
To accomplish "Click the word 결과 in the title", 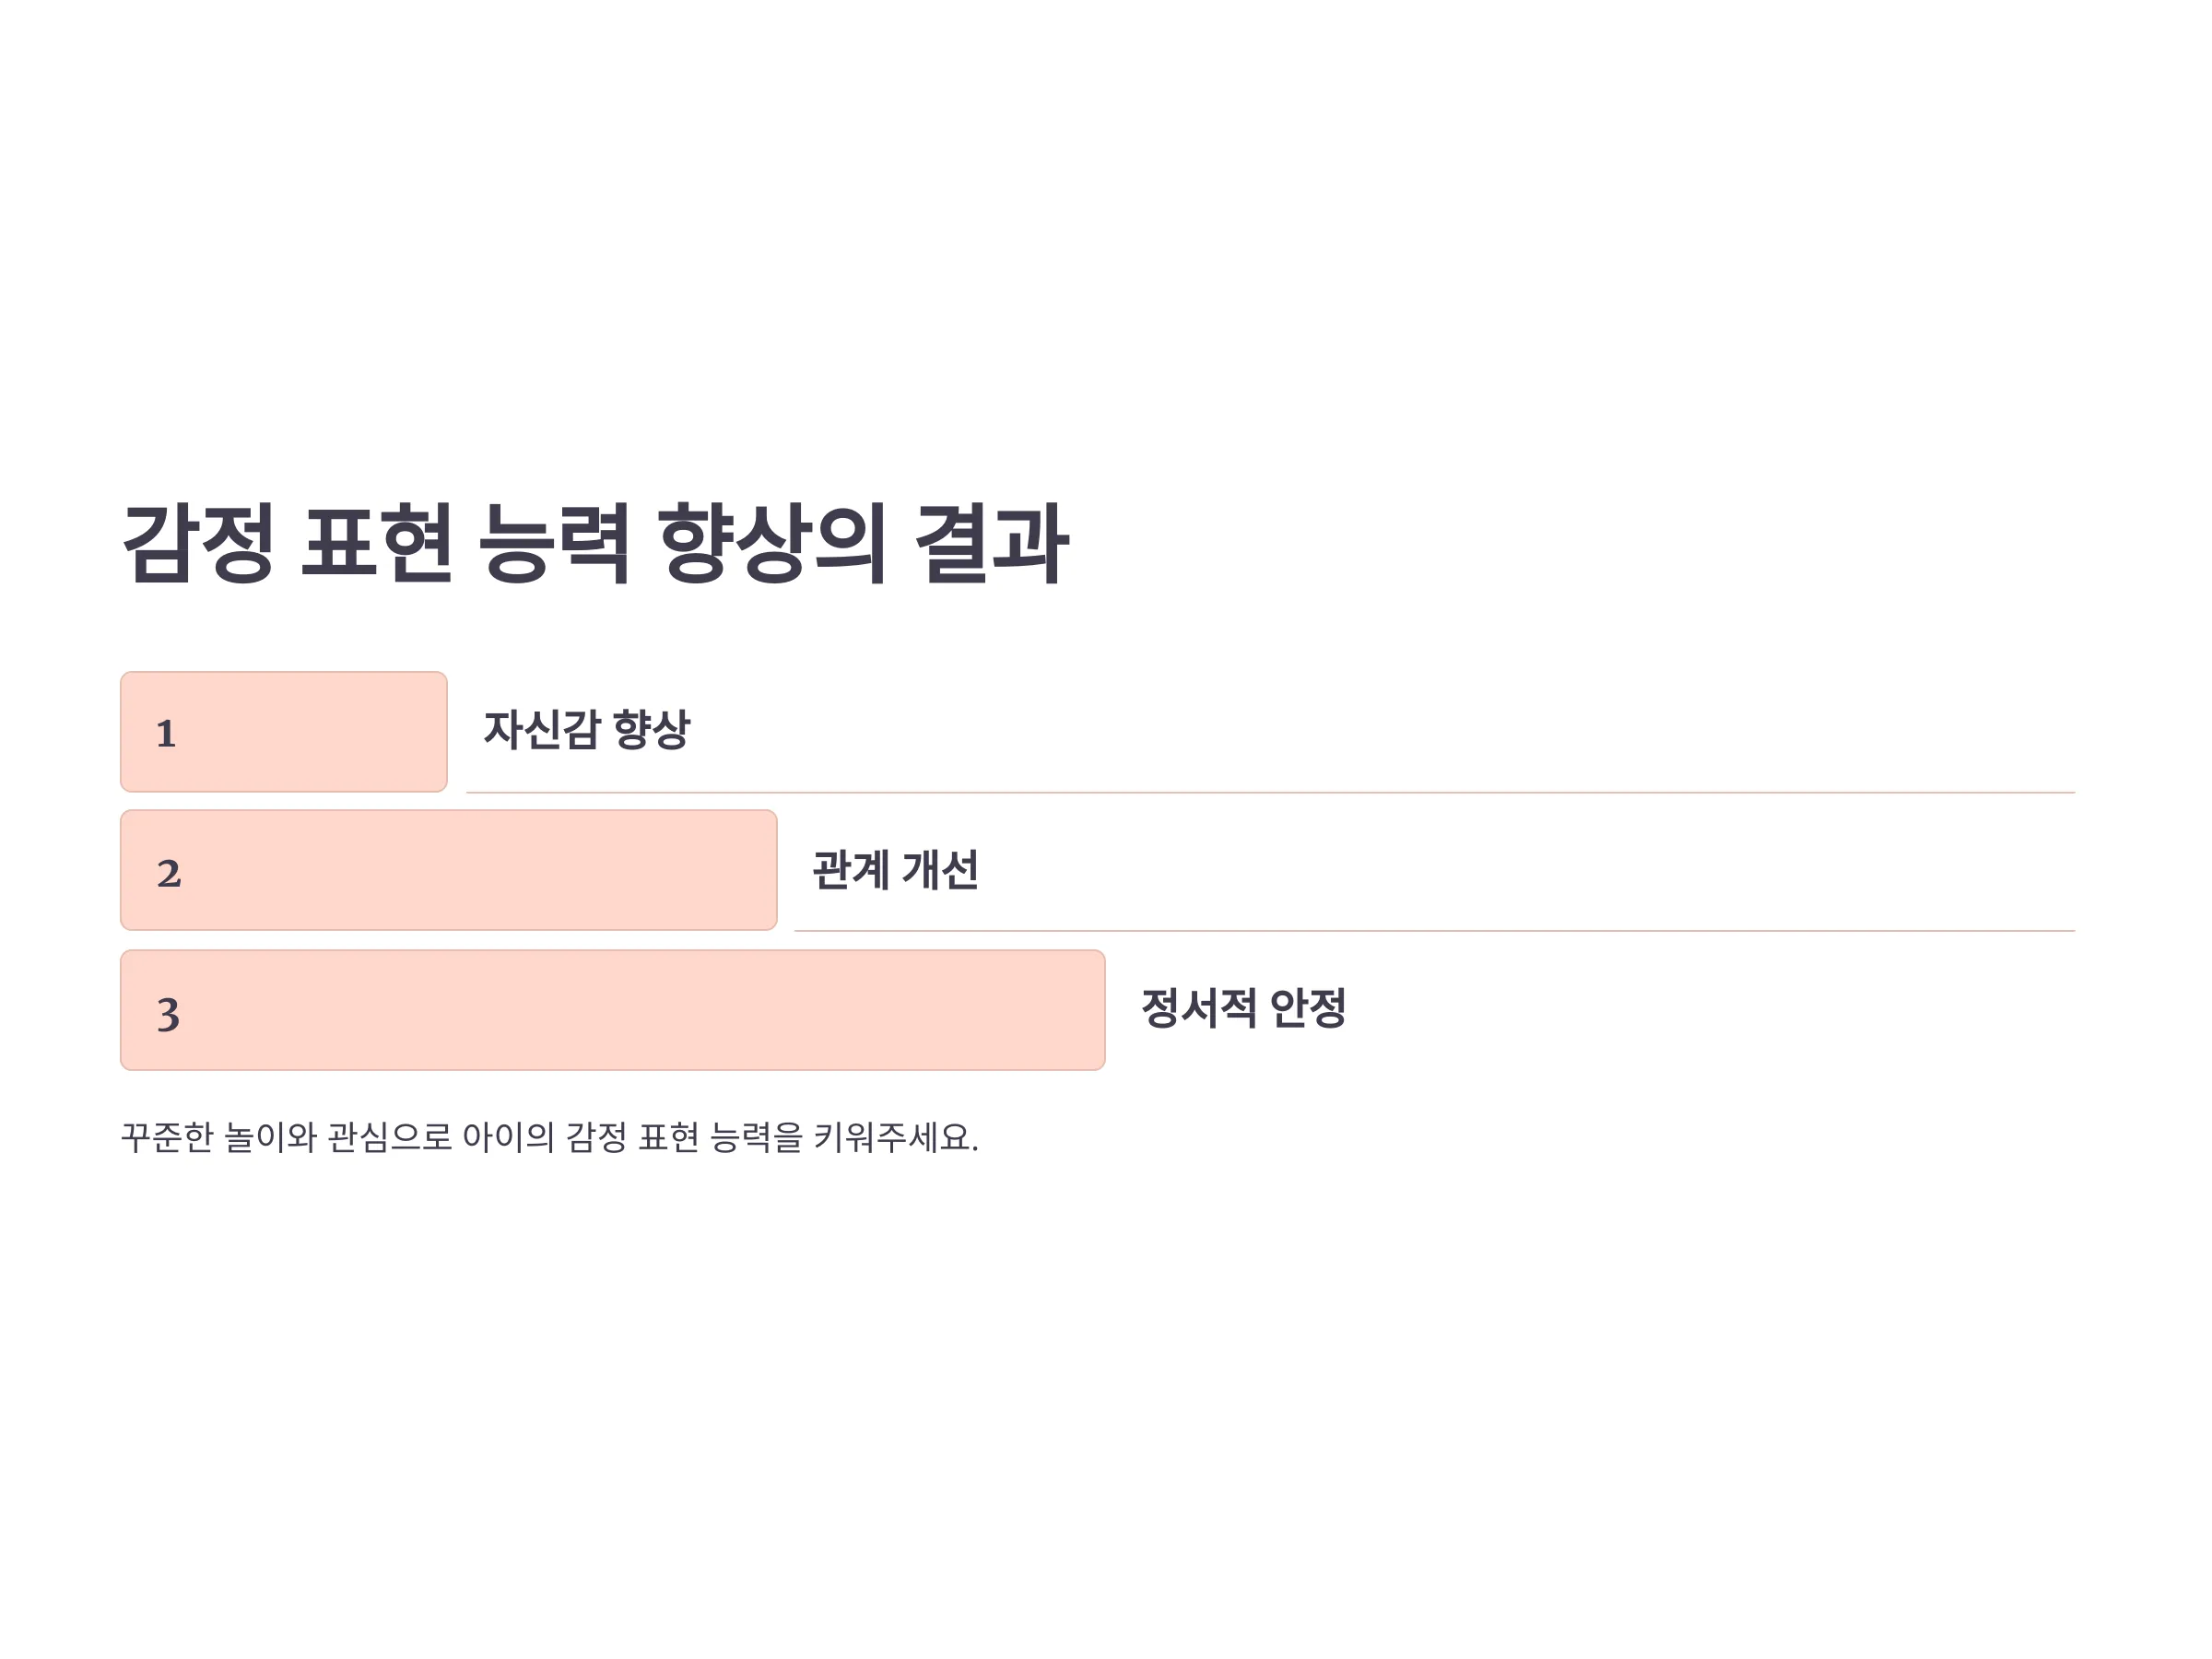I will pyautogui.click(x=992, y=543).
